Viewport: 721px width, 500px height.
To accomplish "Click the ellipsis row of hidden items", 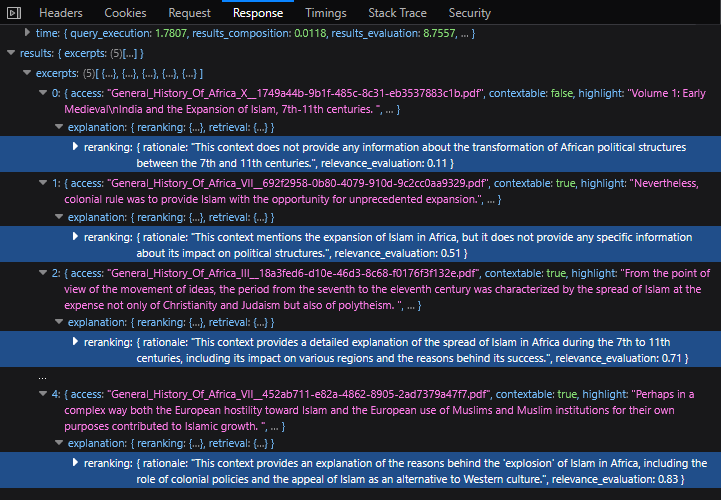I will [42, 377].
